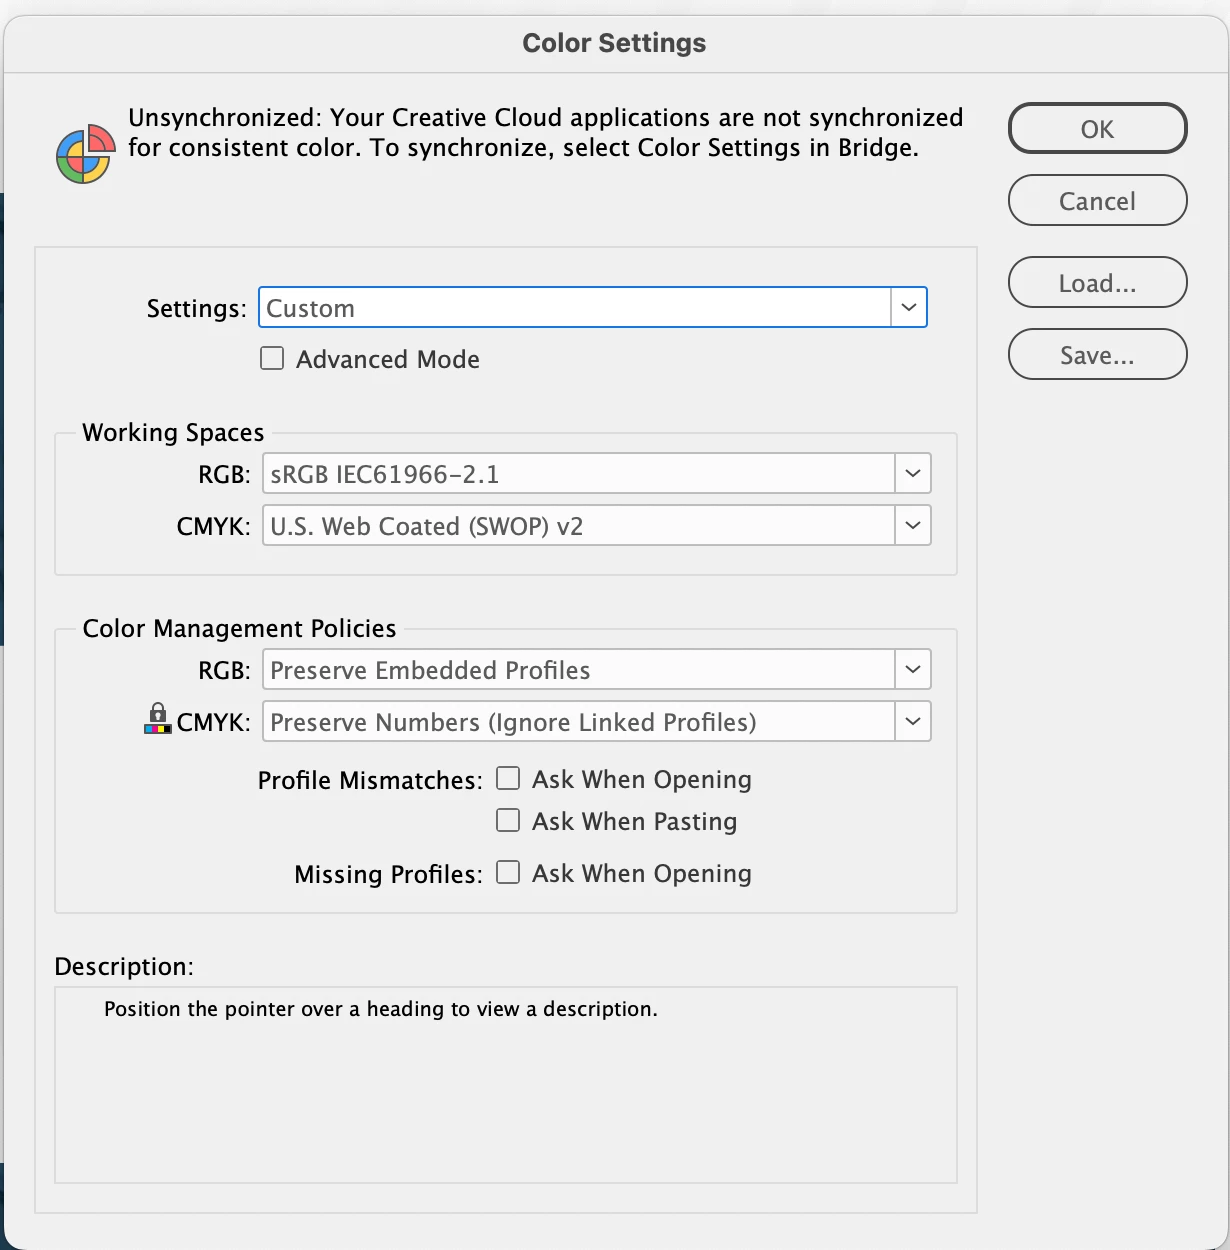Click the Description text area
Screen dimensions: 1230x1250
[x=506, y=1085]
